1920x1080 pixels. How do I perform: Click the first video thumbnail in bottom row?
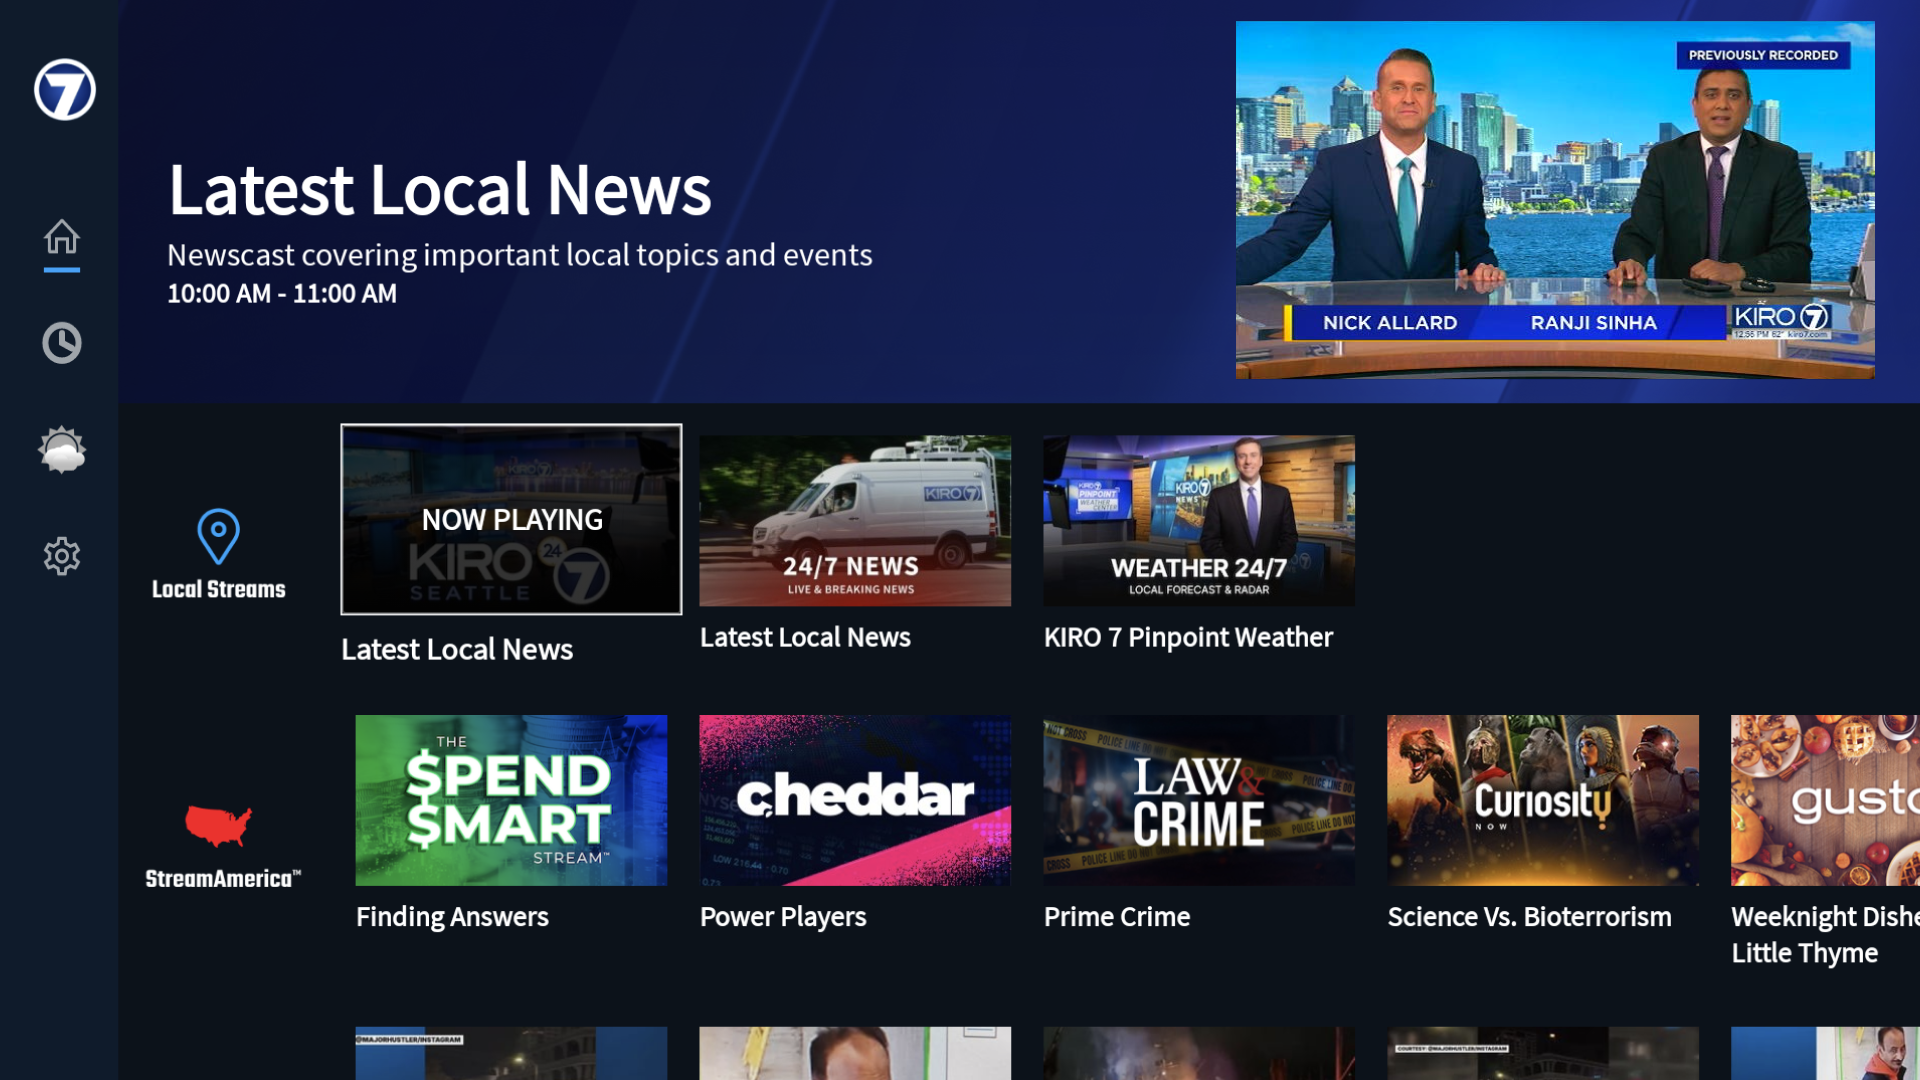(x=511, y=1053)
